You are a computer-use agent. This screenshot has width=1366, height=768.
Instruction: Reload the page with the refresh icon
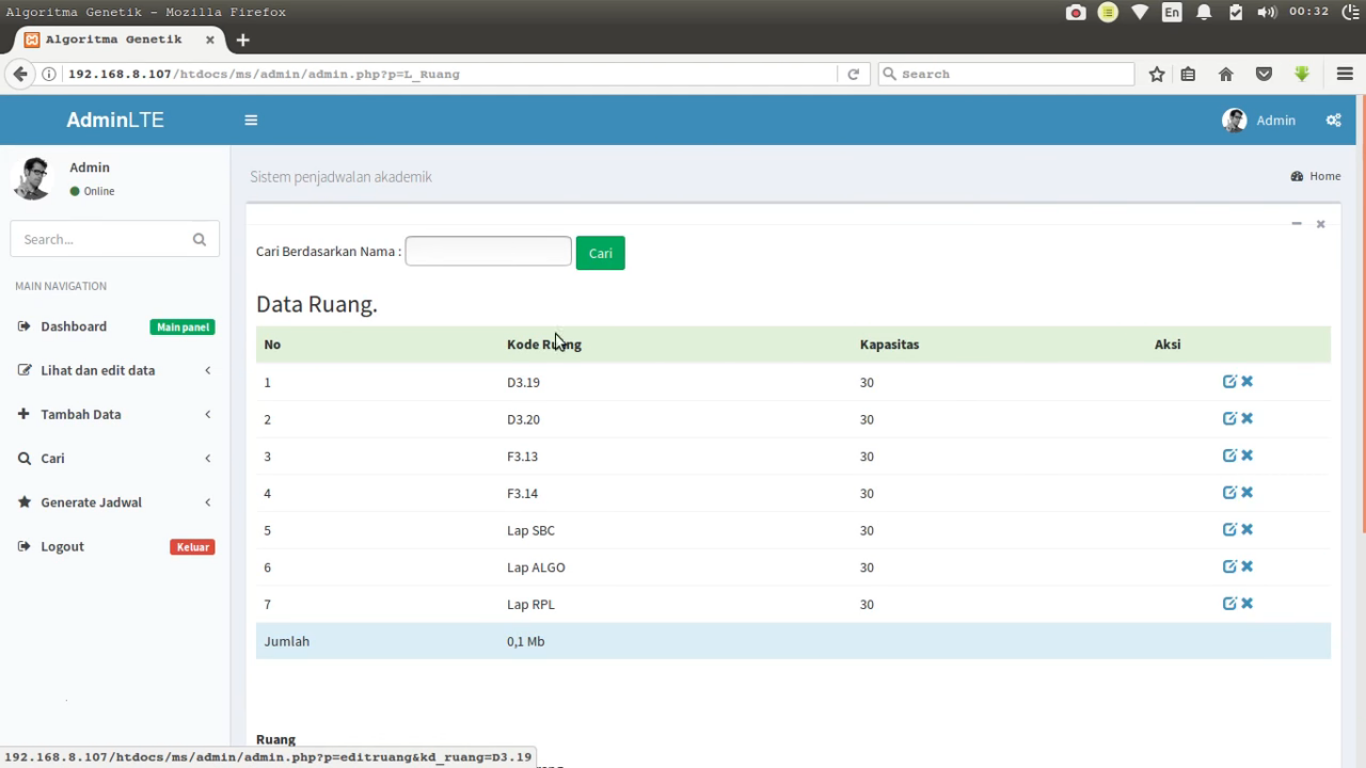coord(853,74)
